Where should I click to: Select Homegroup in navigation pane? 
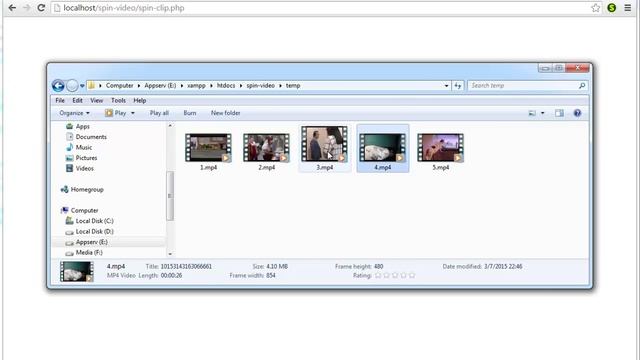[x=82, y=189]
